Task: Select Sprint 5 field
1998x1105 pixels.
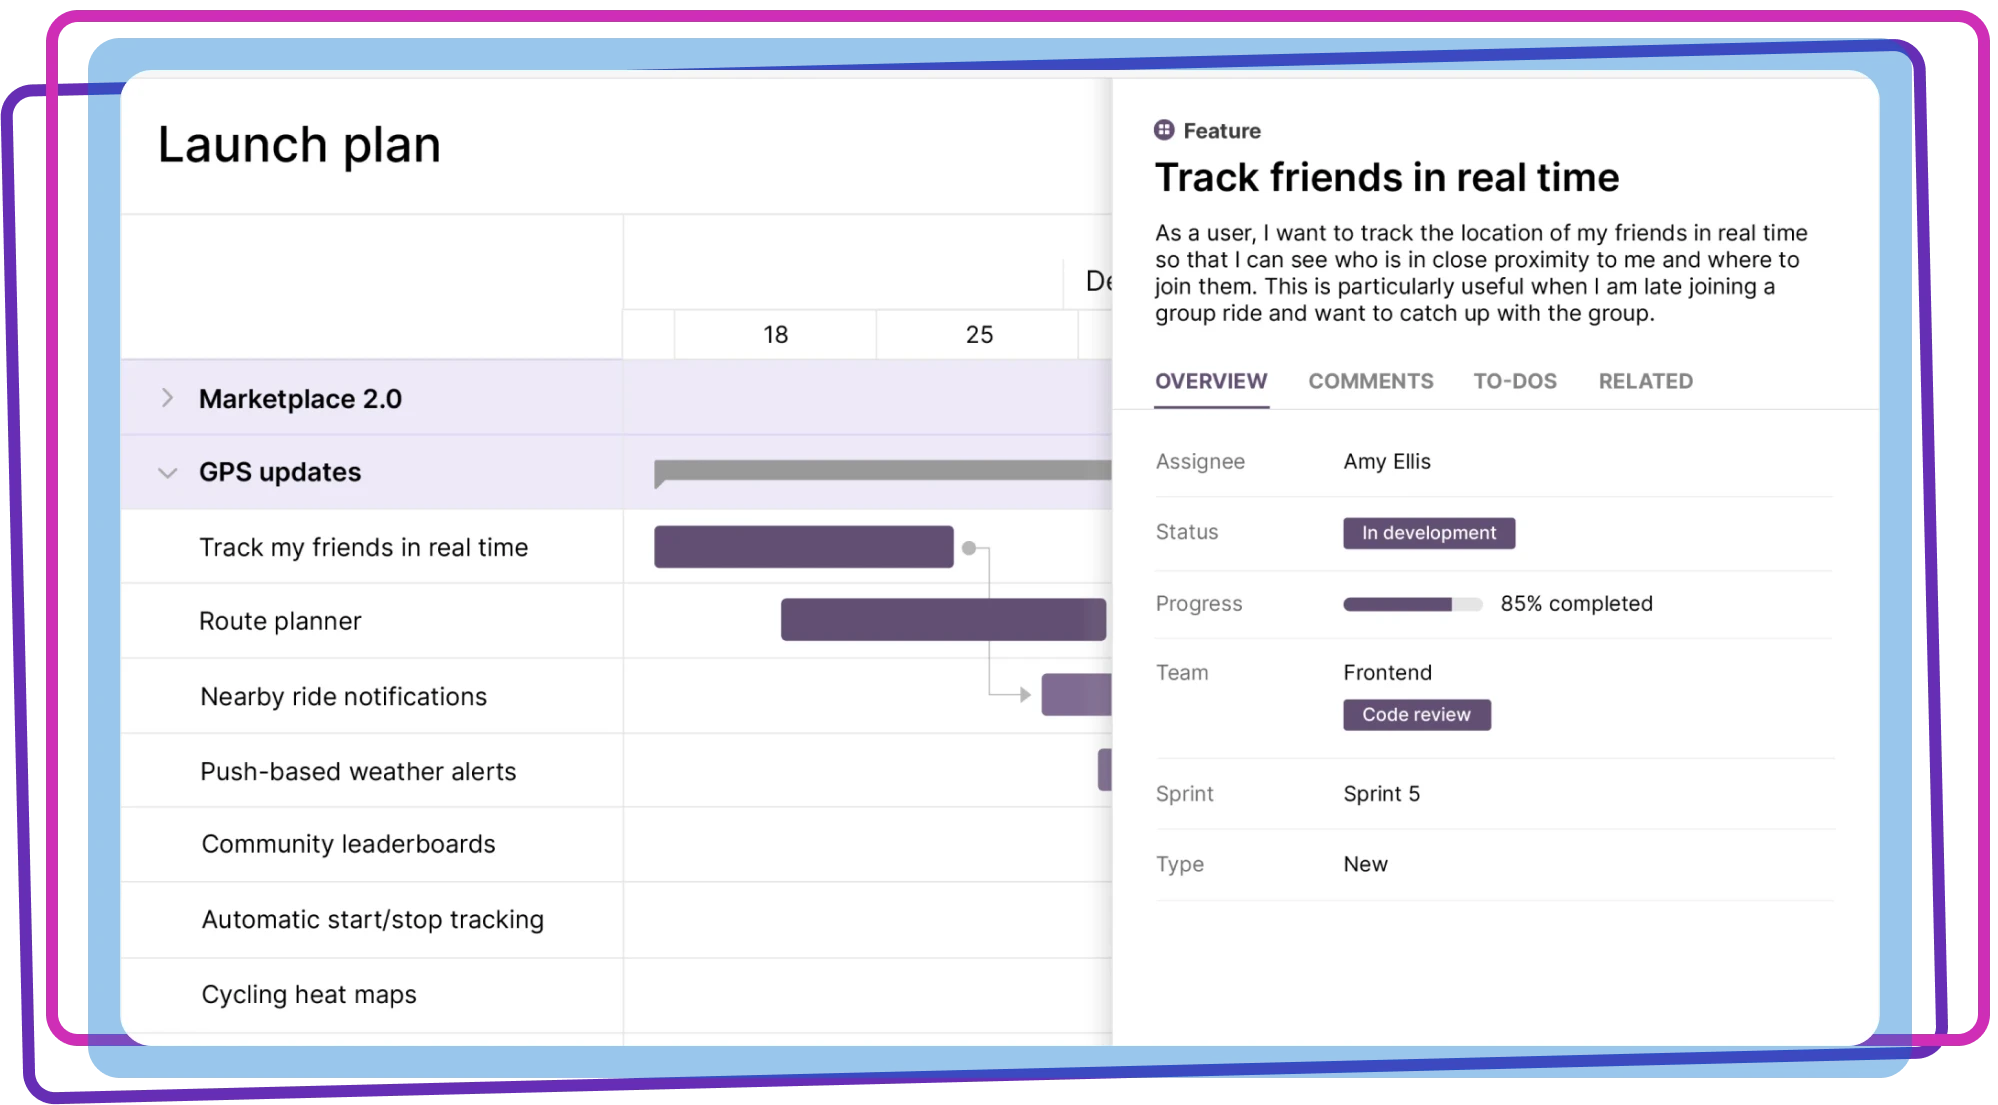Action: (x=1381, y=793)
